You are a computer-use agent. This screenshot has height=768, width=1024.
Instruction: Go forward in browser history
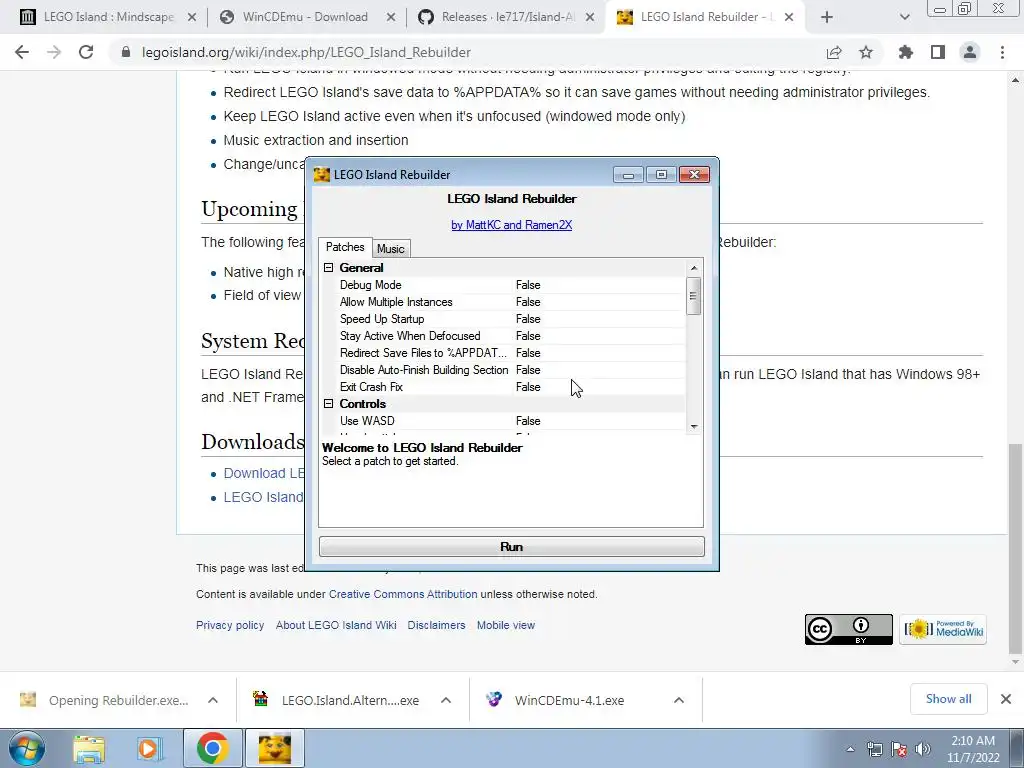pos(54,52)
